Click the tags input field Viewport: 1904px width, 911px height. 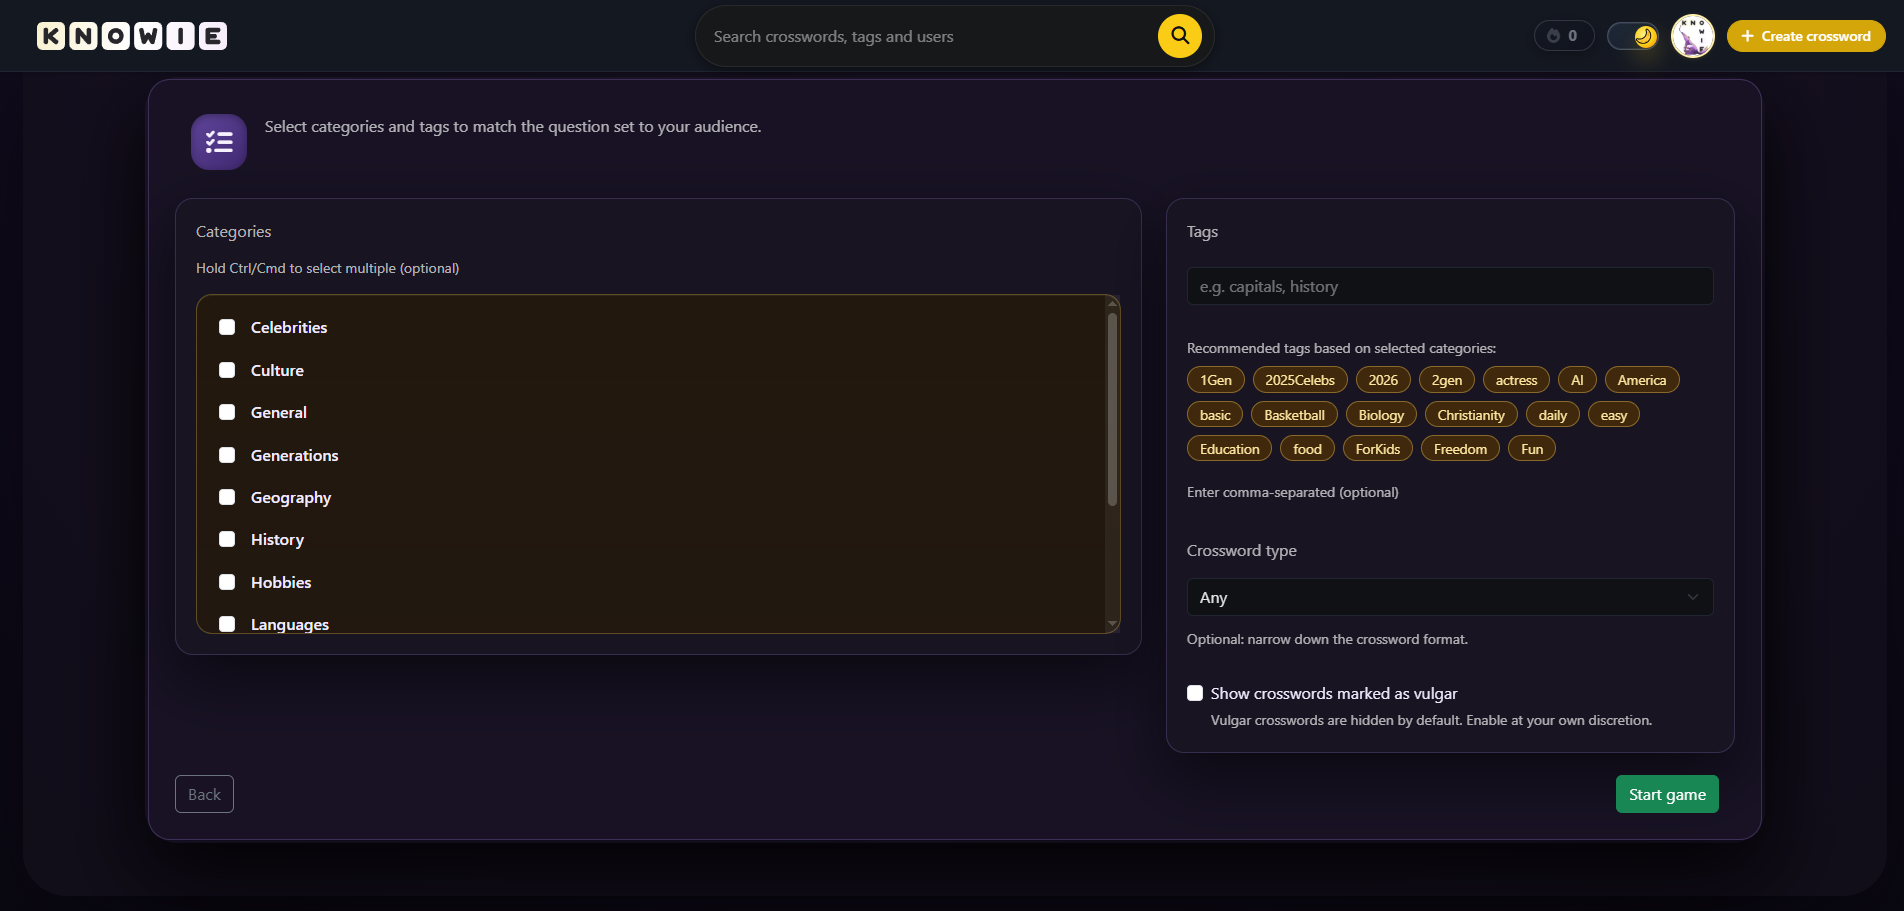(x=1449, y=286)
